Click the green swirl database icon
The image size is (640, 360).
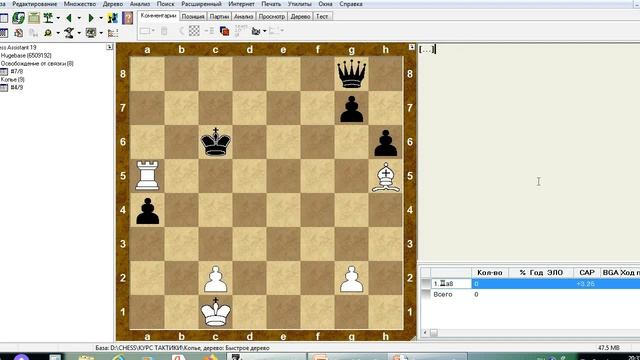click(x=18, y=18)
